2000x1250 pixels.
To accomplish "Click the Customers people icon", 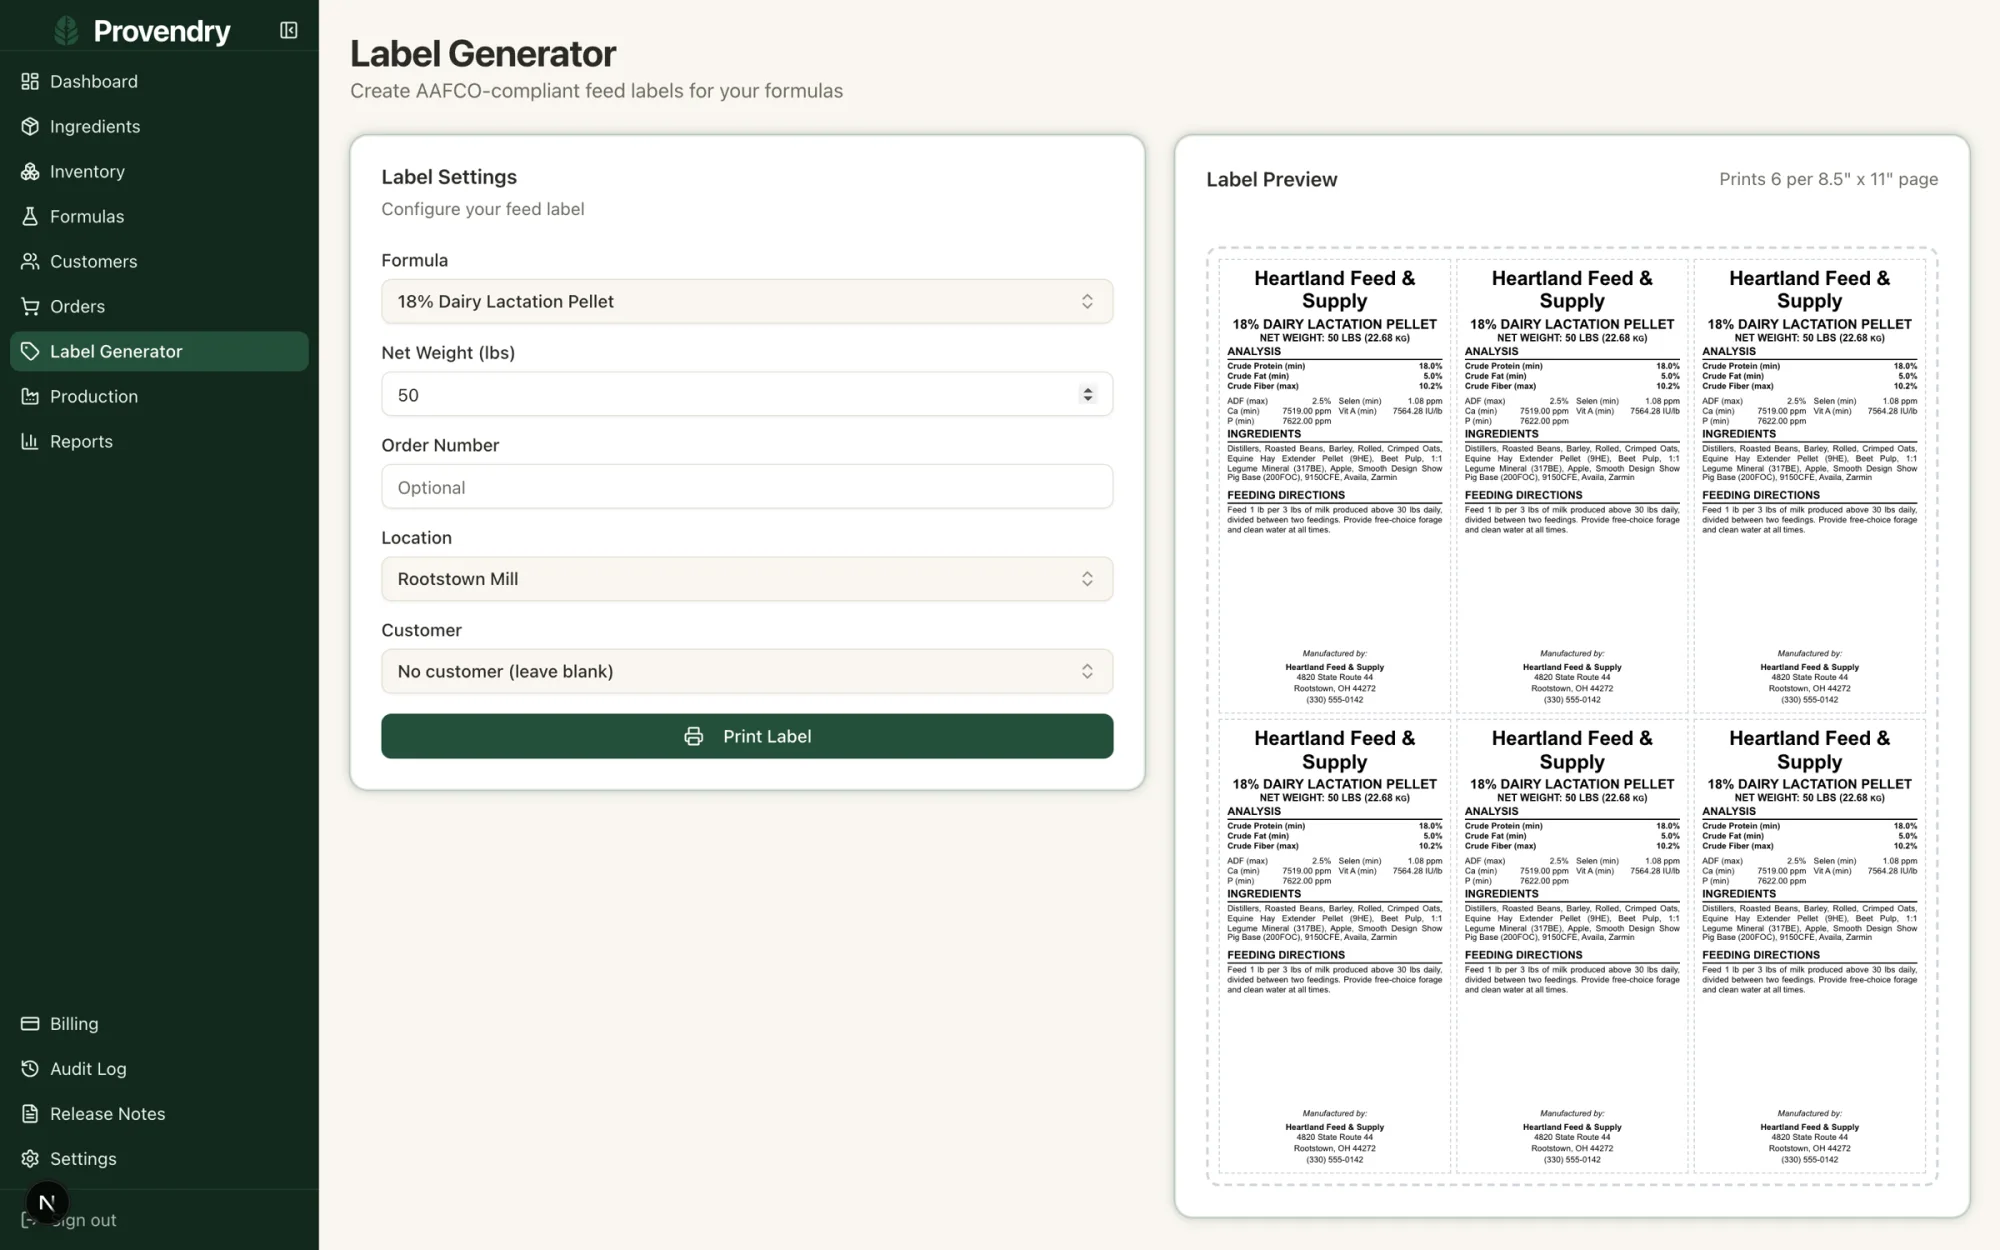I will click(30, 261).
